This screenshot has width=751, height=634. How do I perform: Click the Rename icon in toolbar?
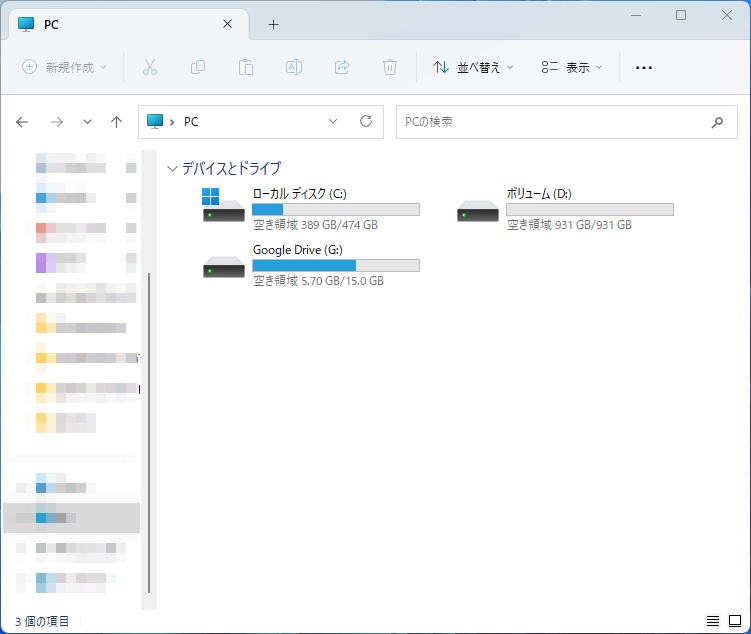click(294, 67)
